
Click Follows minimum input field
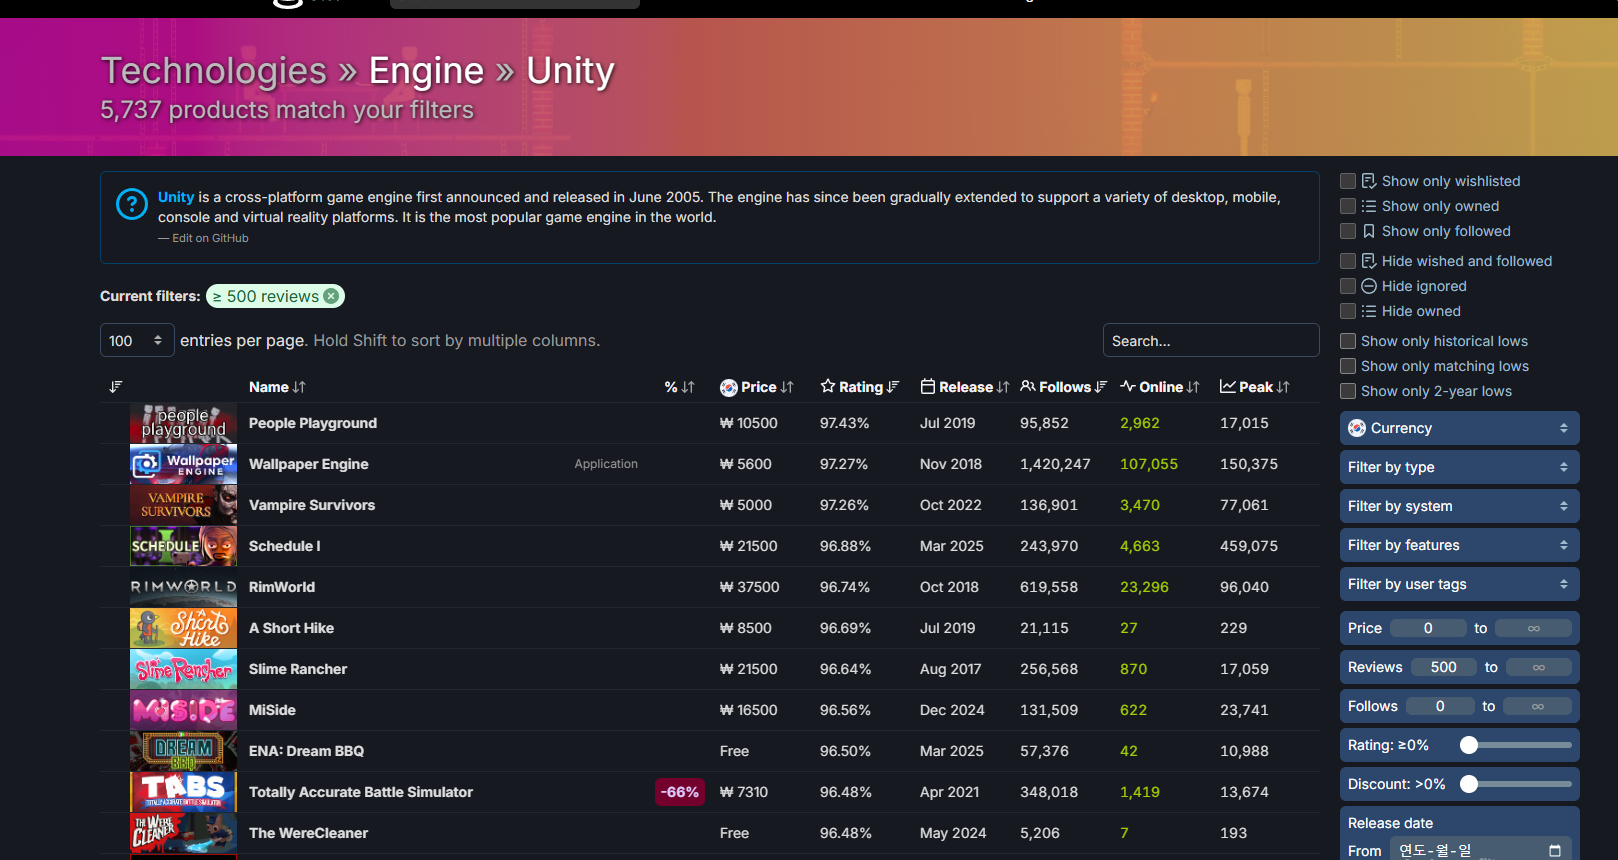click(1440, 706)
